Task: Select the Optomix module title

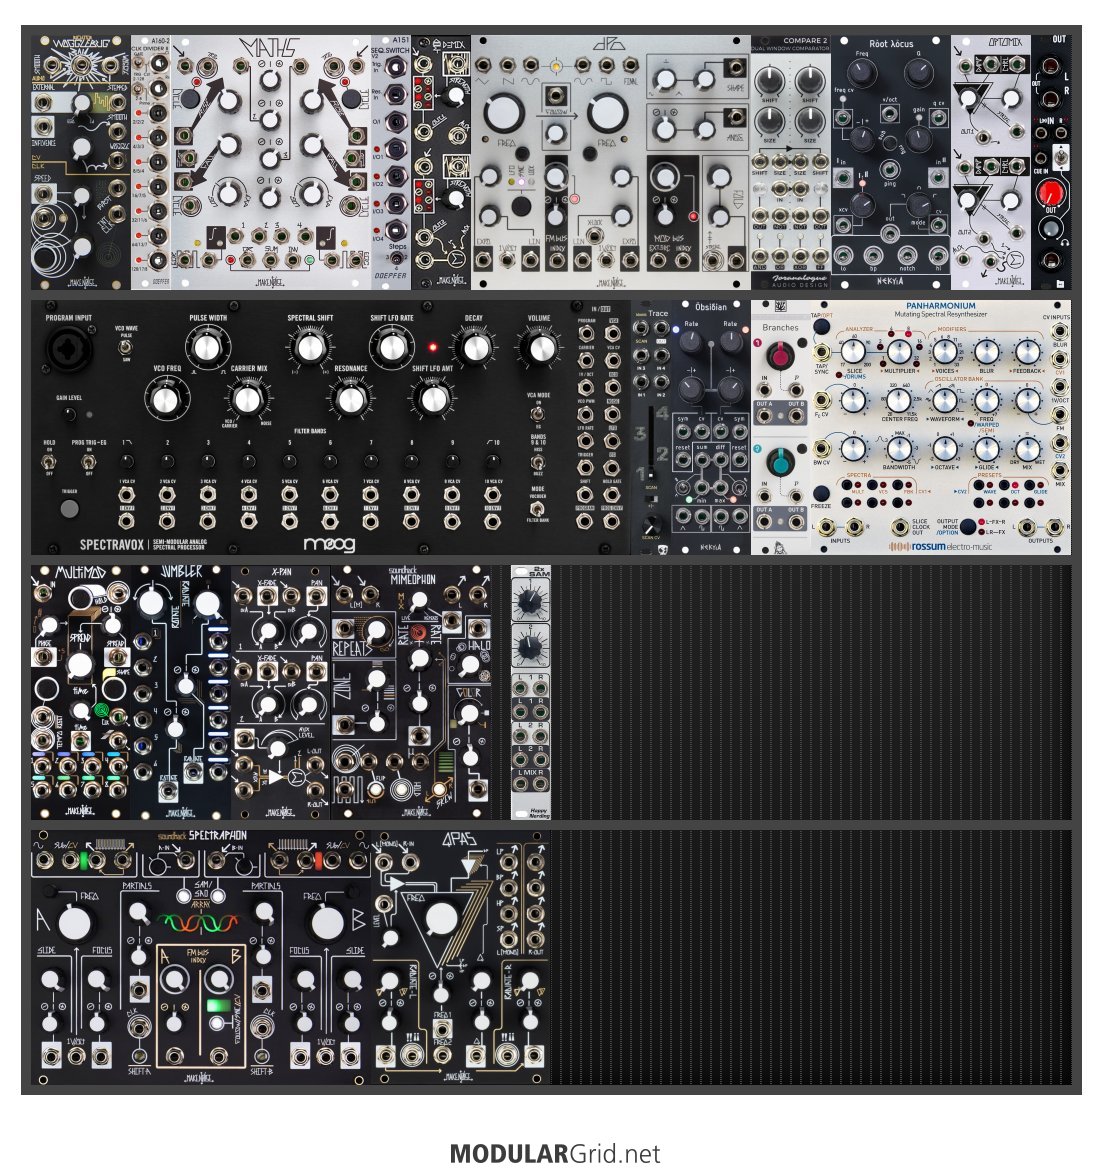Action: (x=1005, y=43)
